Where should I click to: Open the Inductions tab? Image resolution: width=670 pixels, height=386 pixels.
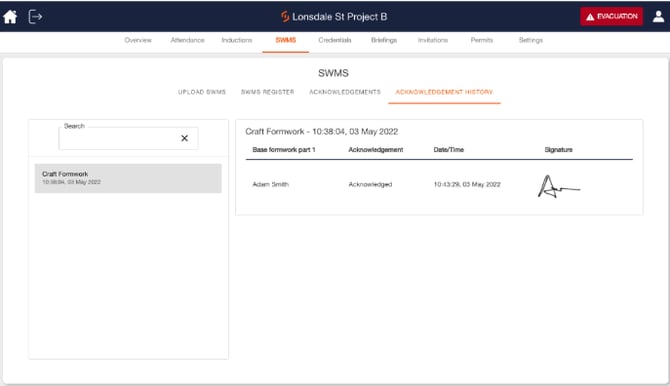tap(237, 40)
